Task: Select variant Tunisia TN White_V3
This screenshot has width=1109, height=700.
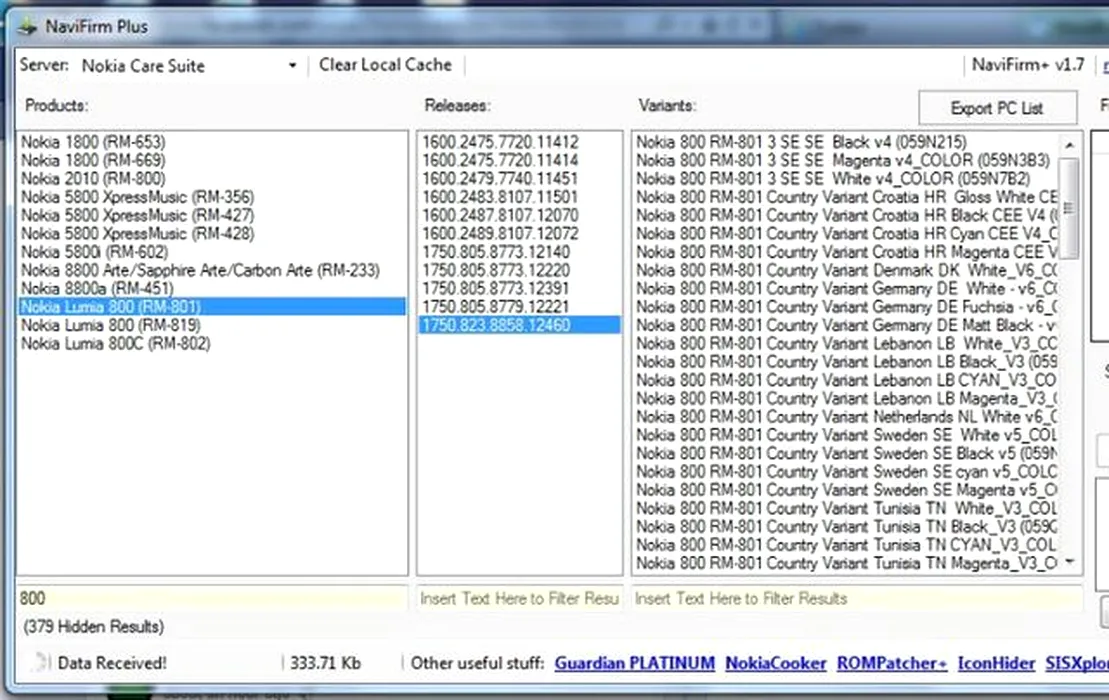Action: (x=847, y=508)
